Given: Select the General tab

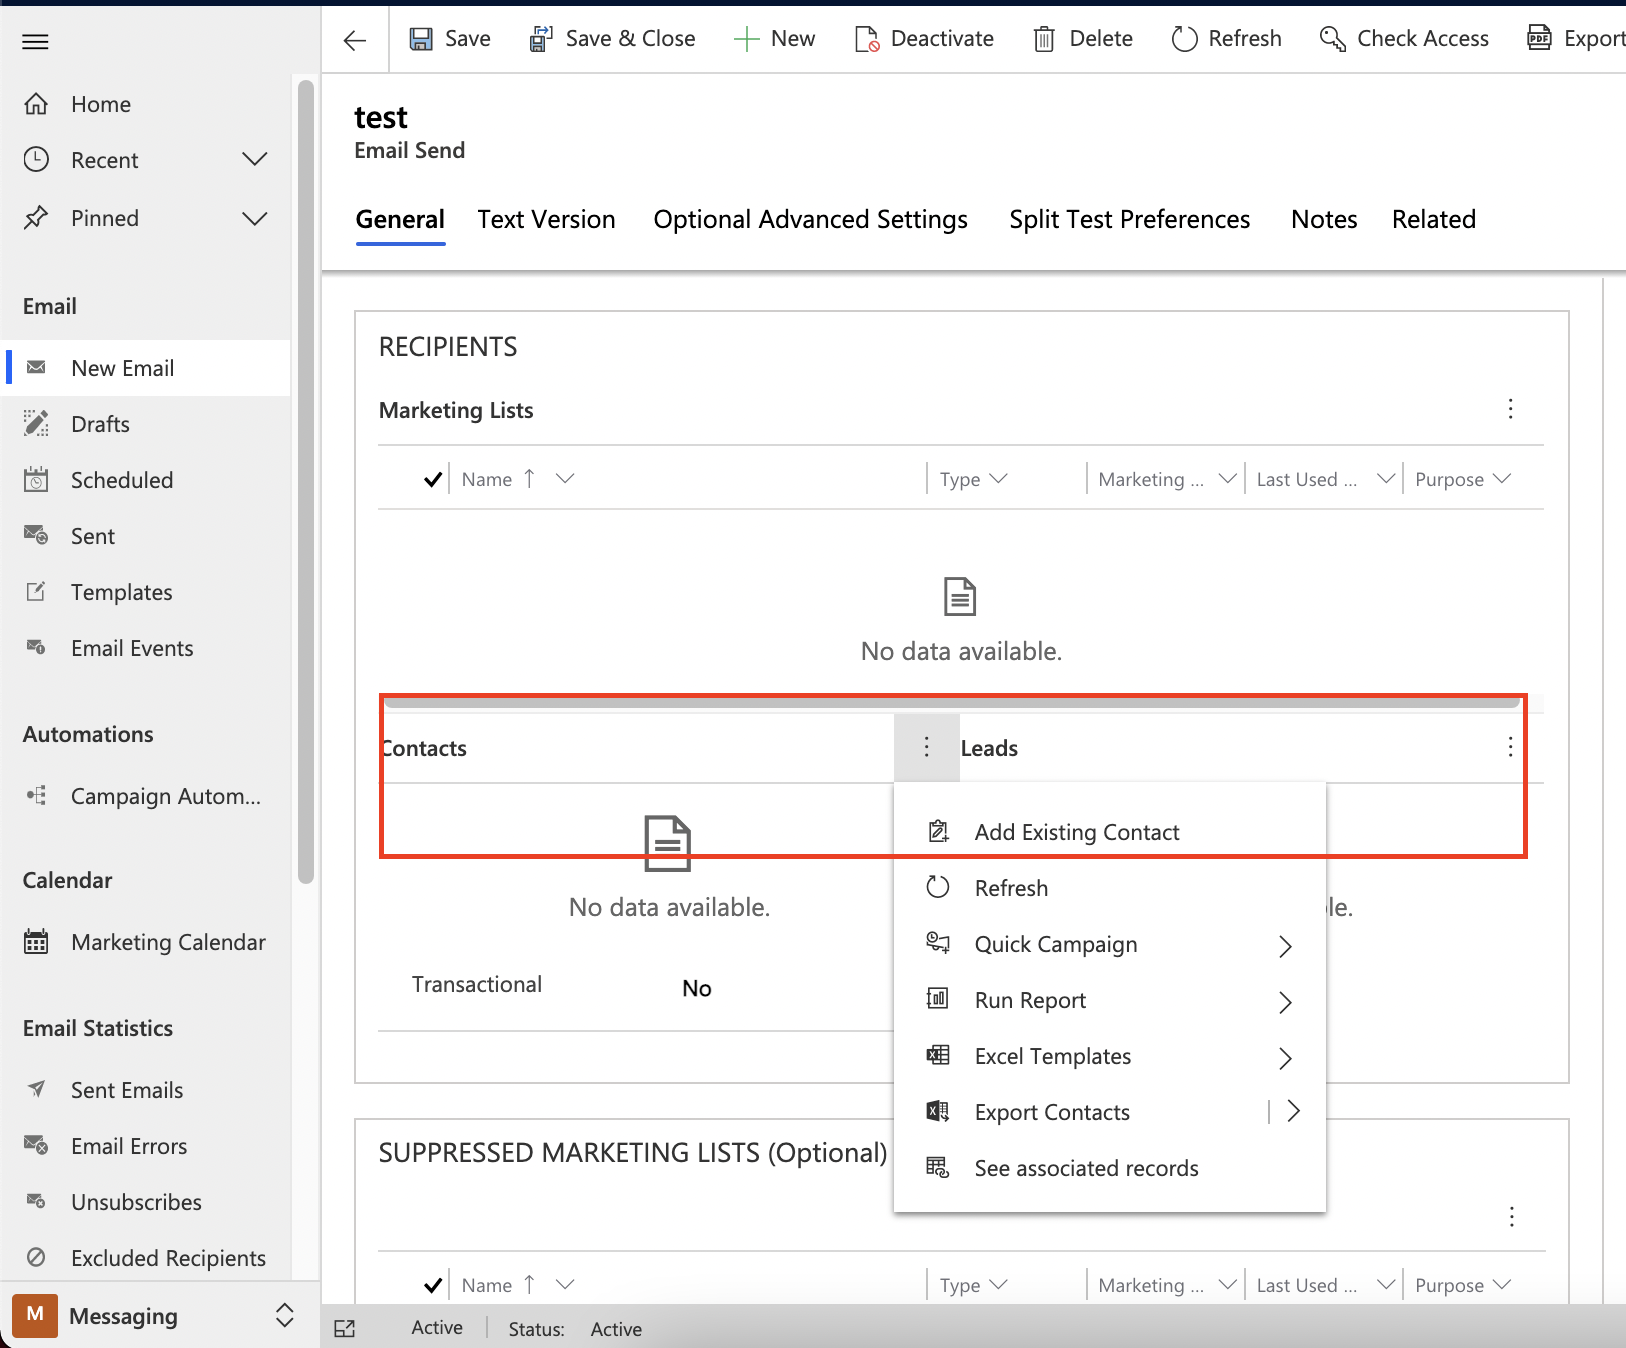Looking at the screenshot, I should pos(400,220).
